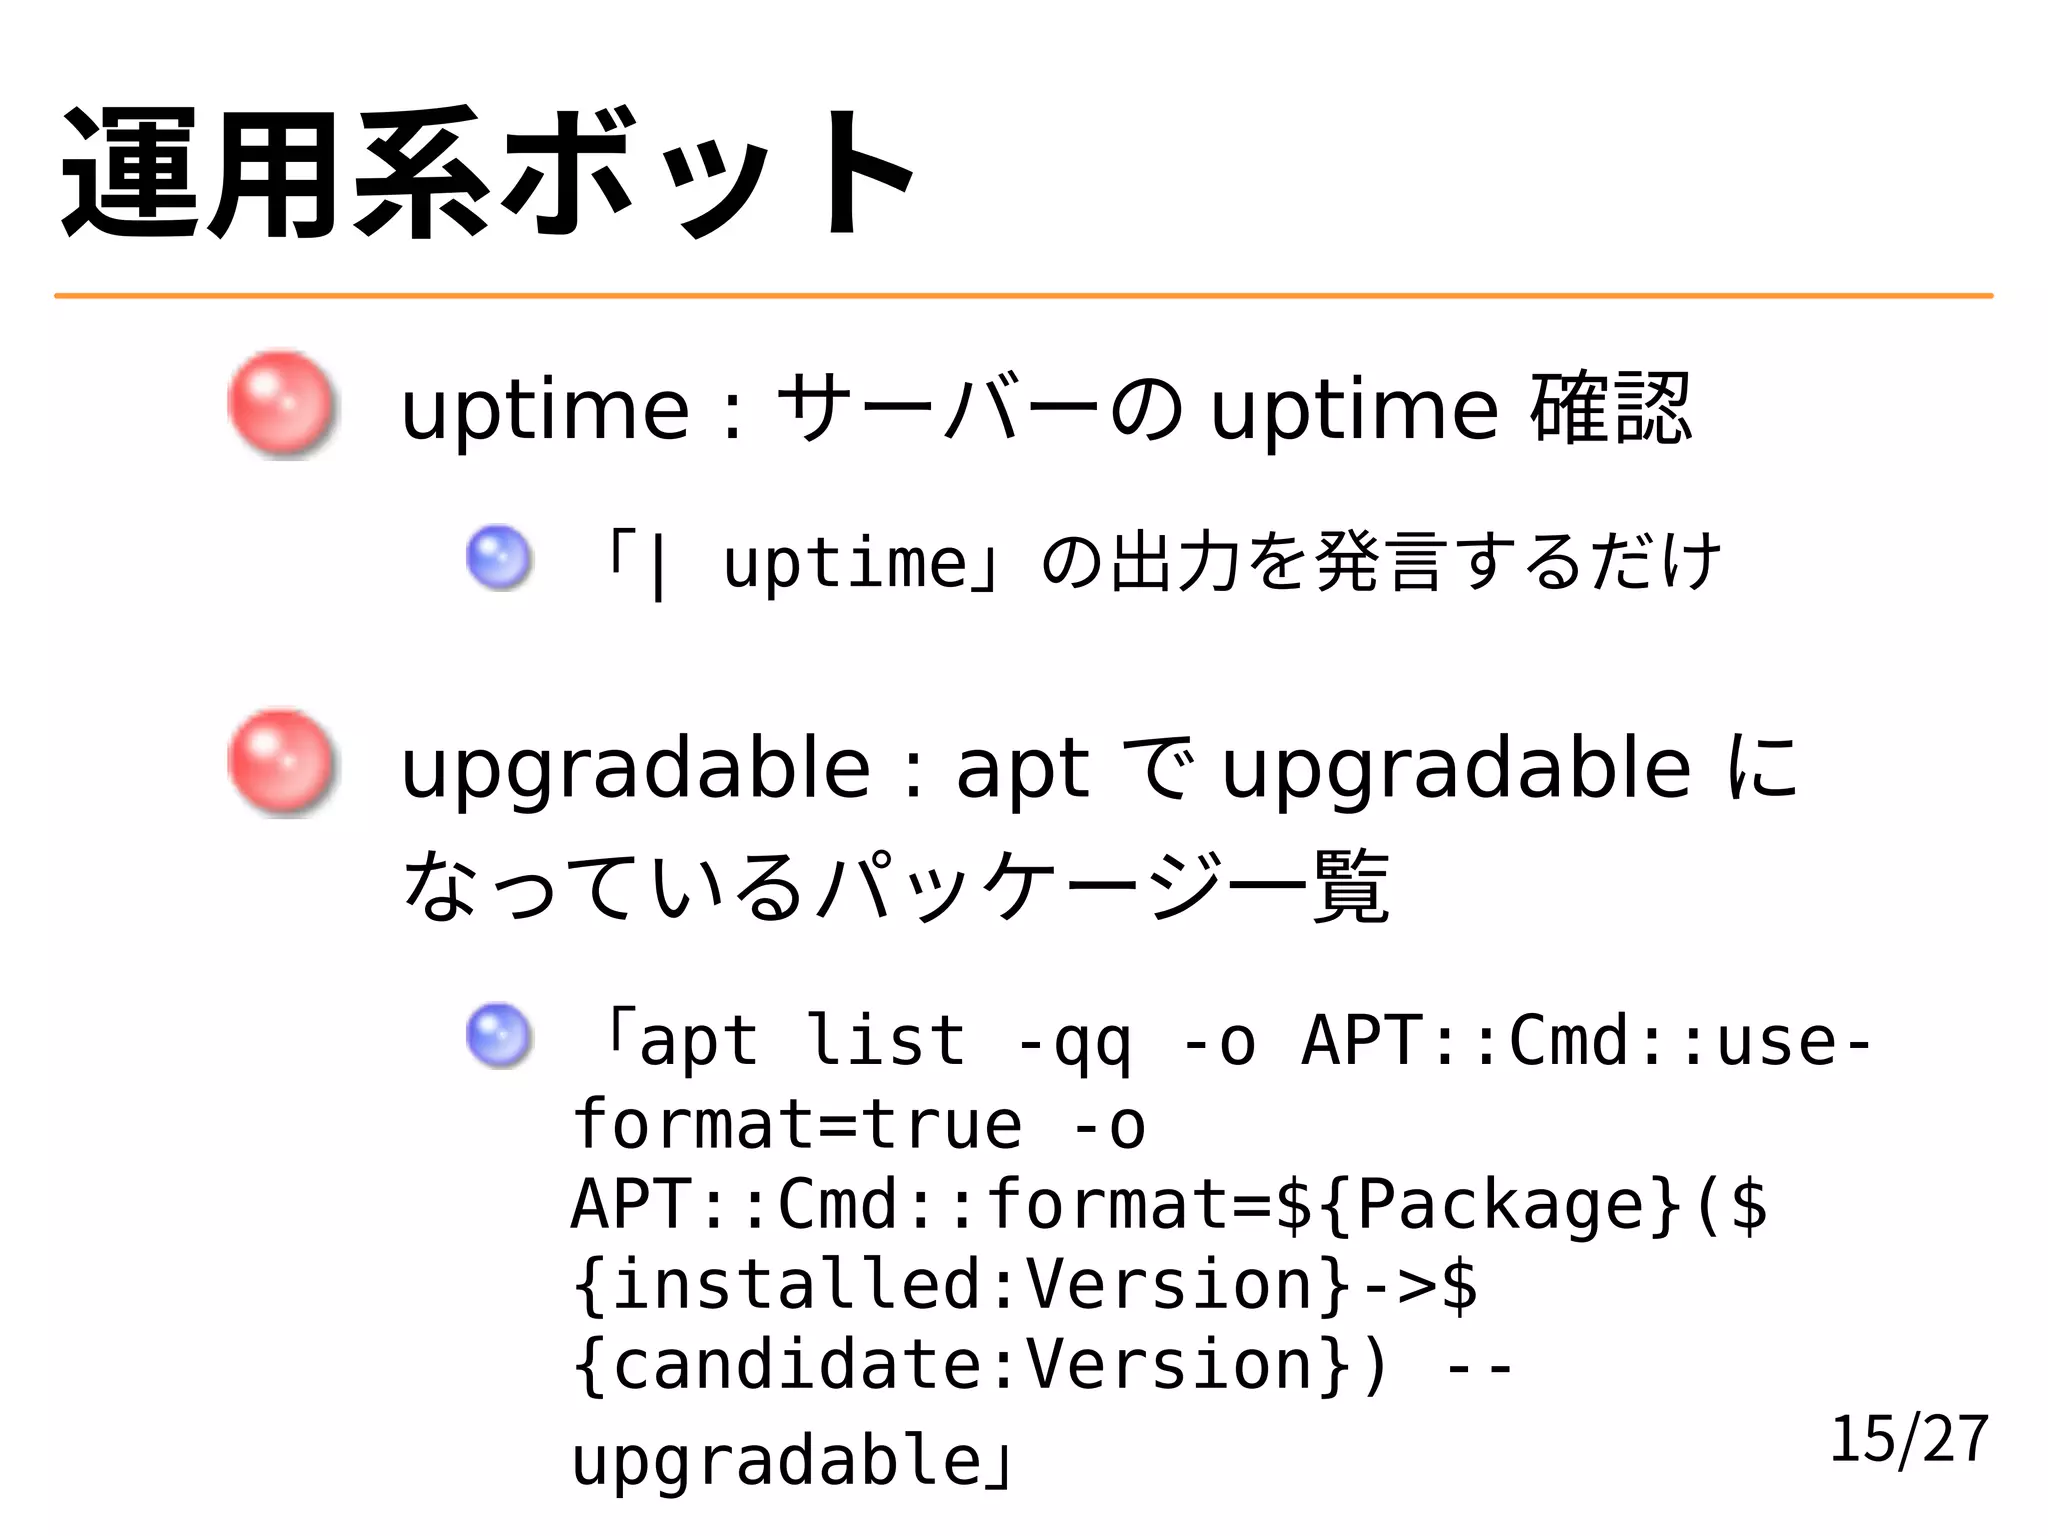Click the blue bullet beside apt list command
Image resolution: width=2048 pixels, height=1536 pixels.
coord(499,1035)
